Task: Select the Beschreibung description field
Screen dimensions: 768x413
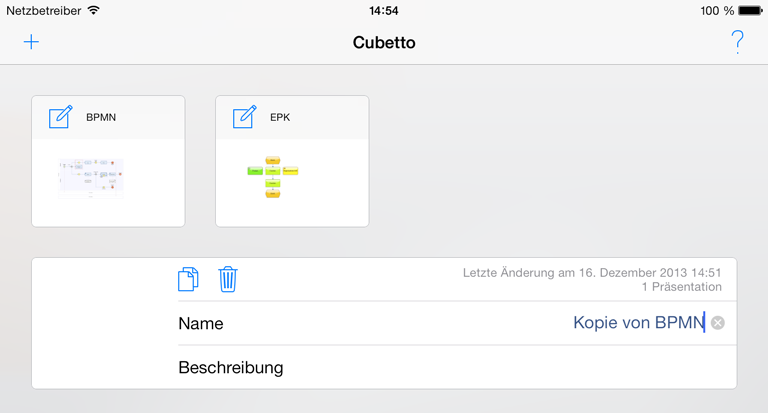Action: pyautogui.click(x=457, y=367)
